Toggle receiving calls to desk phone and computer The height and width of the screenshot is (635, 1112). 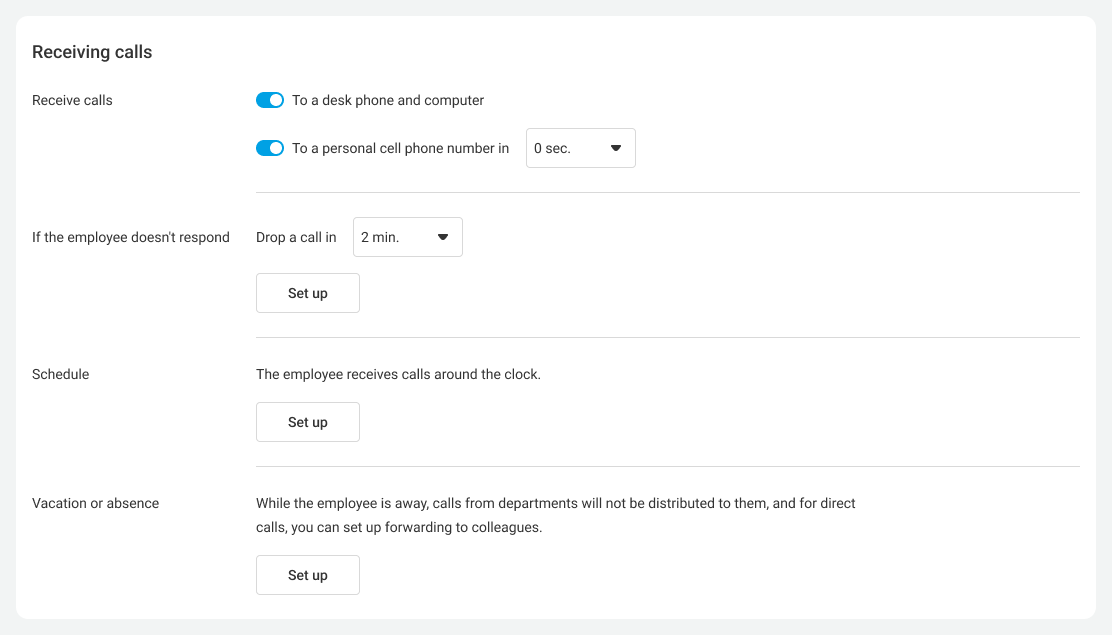270,100
